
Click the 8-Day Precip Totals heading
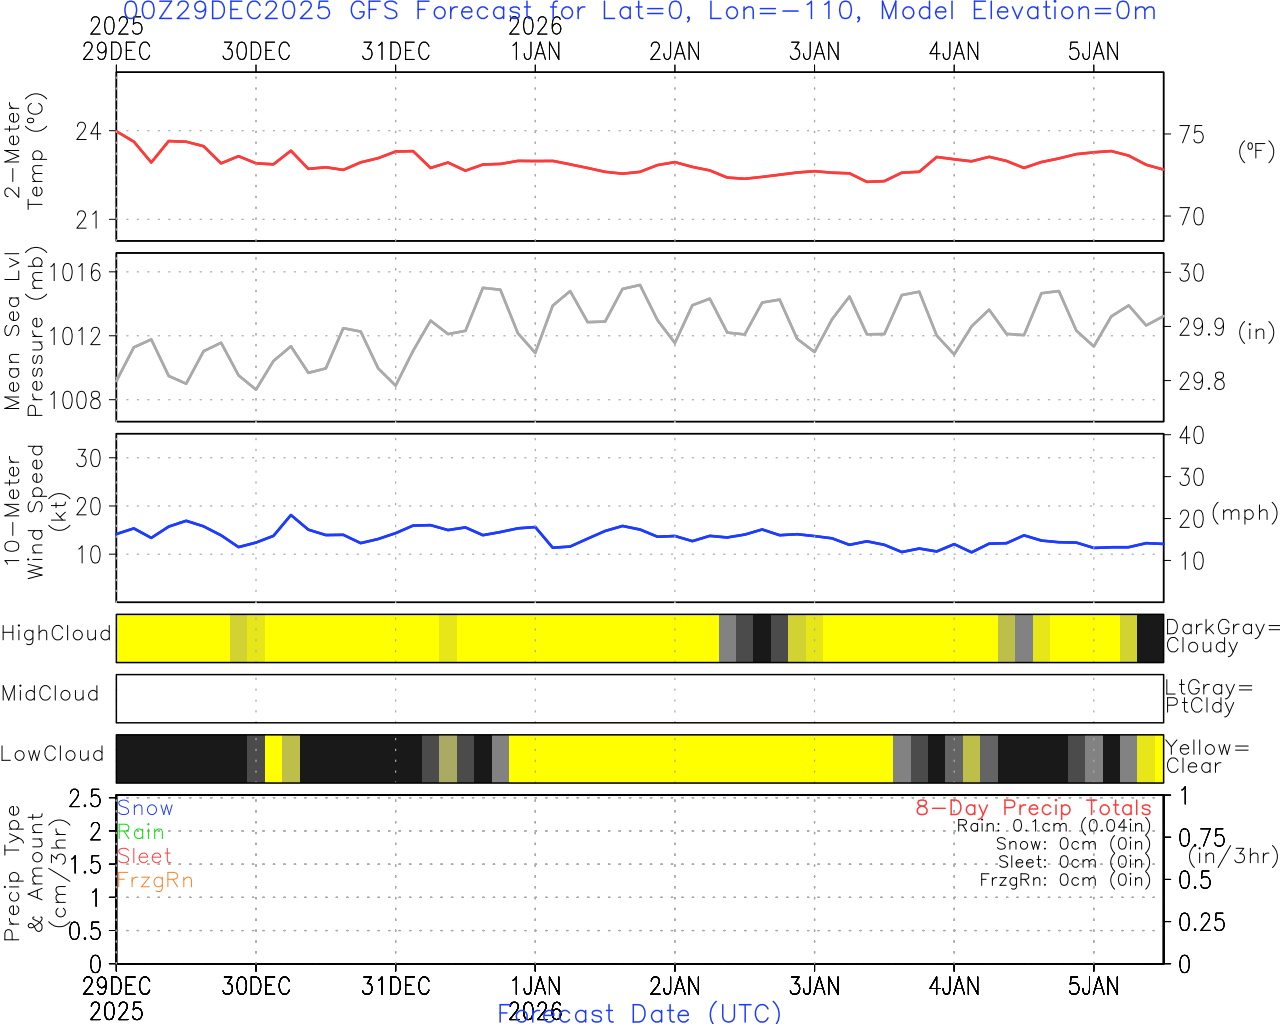[1033, 808]
